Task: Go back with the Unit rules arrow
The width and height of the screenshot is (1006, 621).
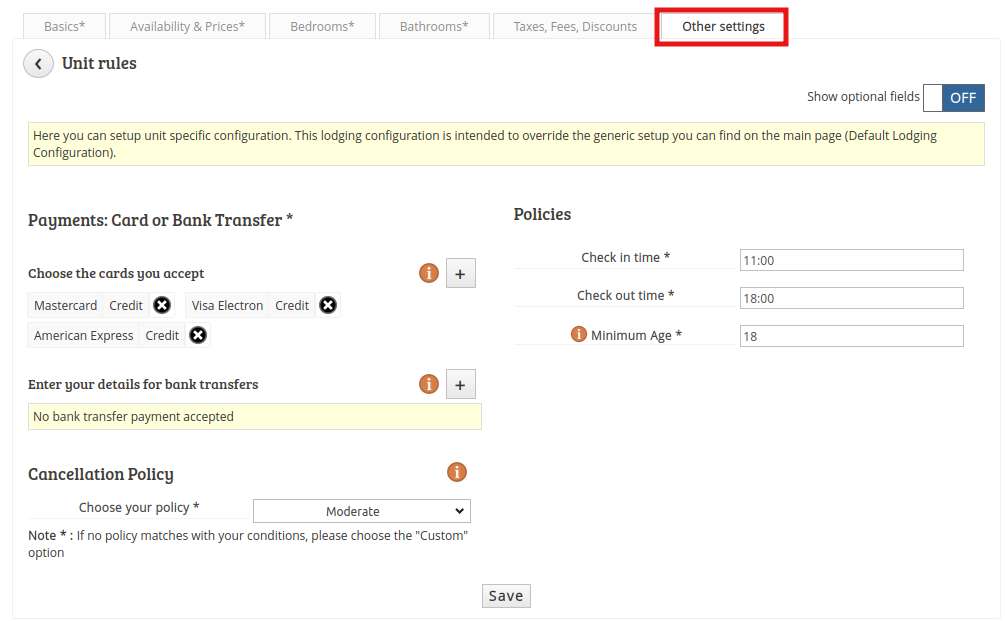Action: tap(38, 64)
